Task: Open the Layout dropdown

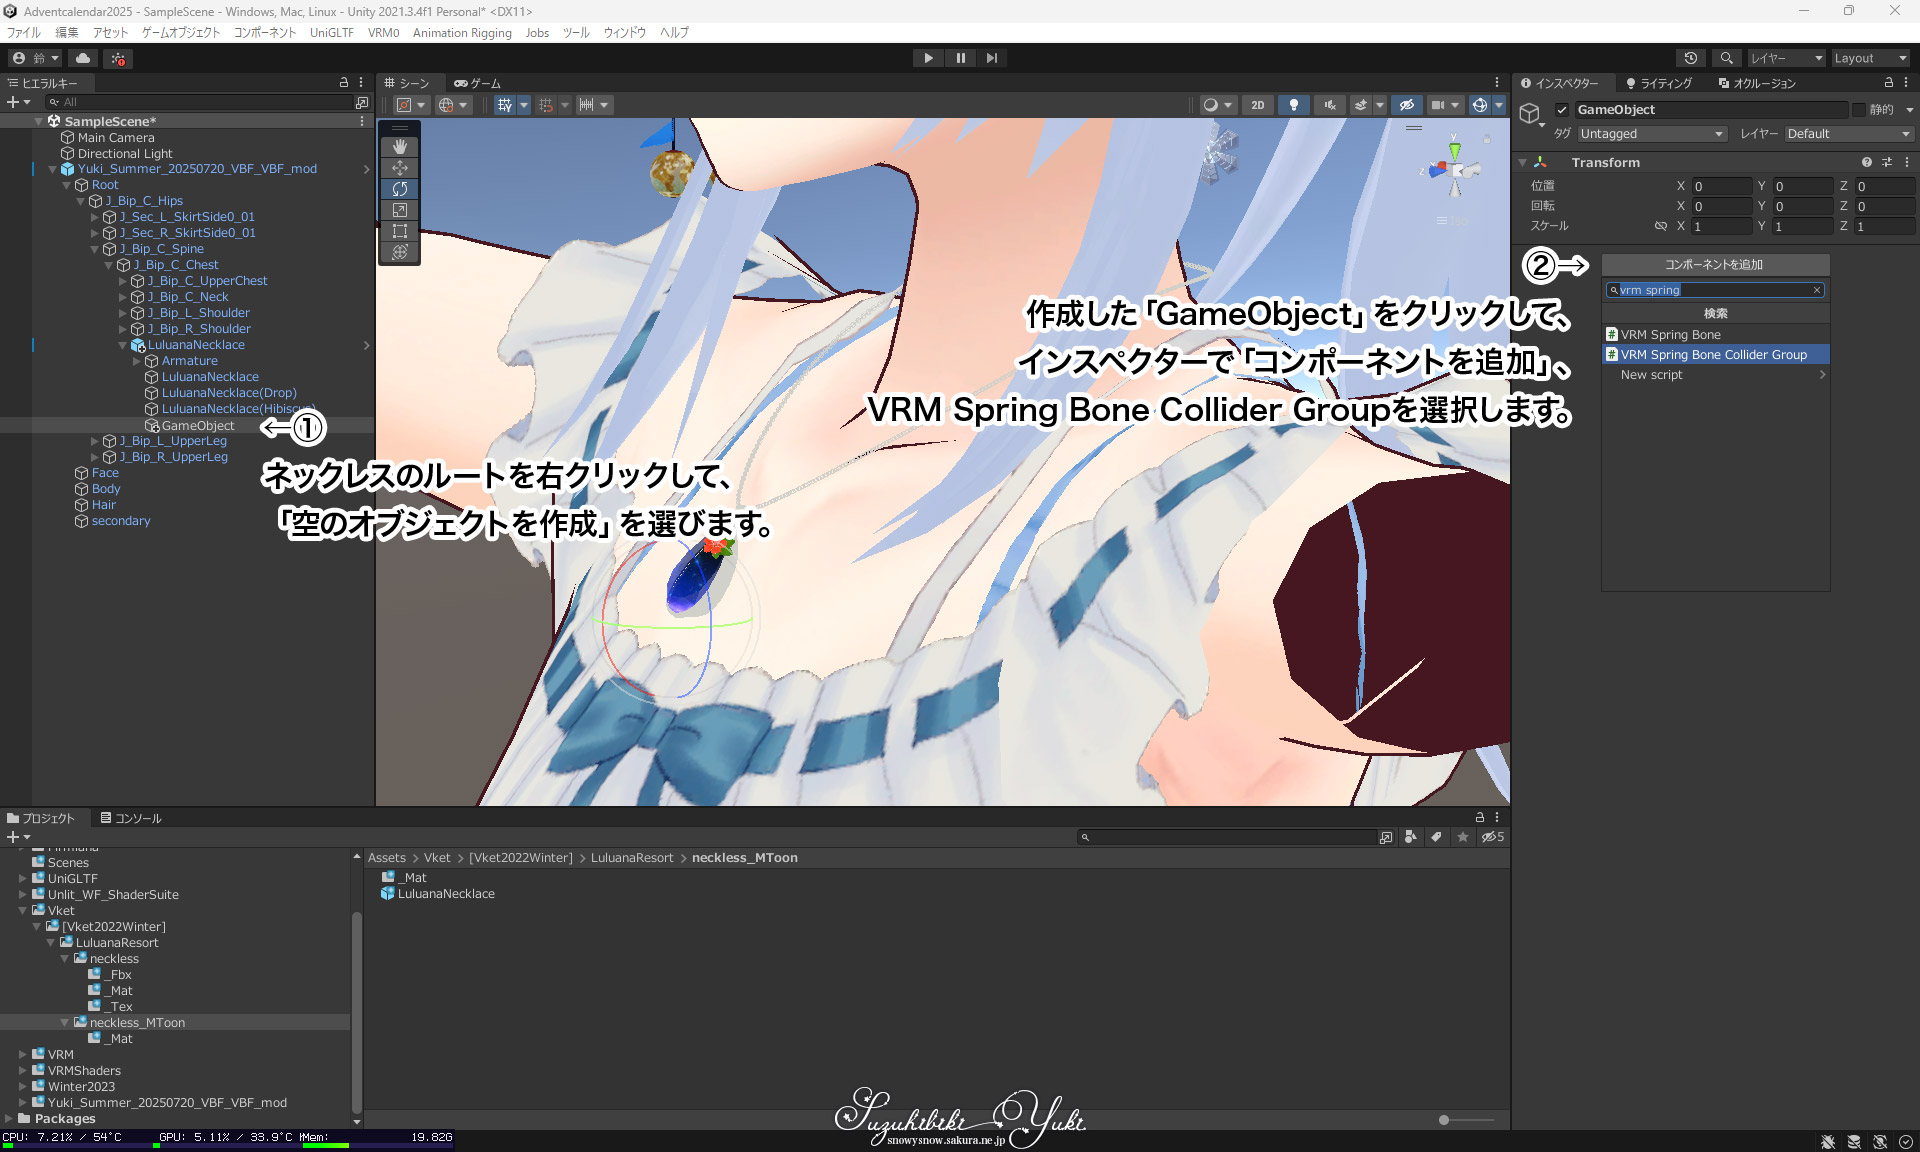Action: click(x=1869, y=58)
